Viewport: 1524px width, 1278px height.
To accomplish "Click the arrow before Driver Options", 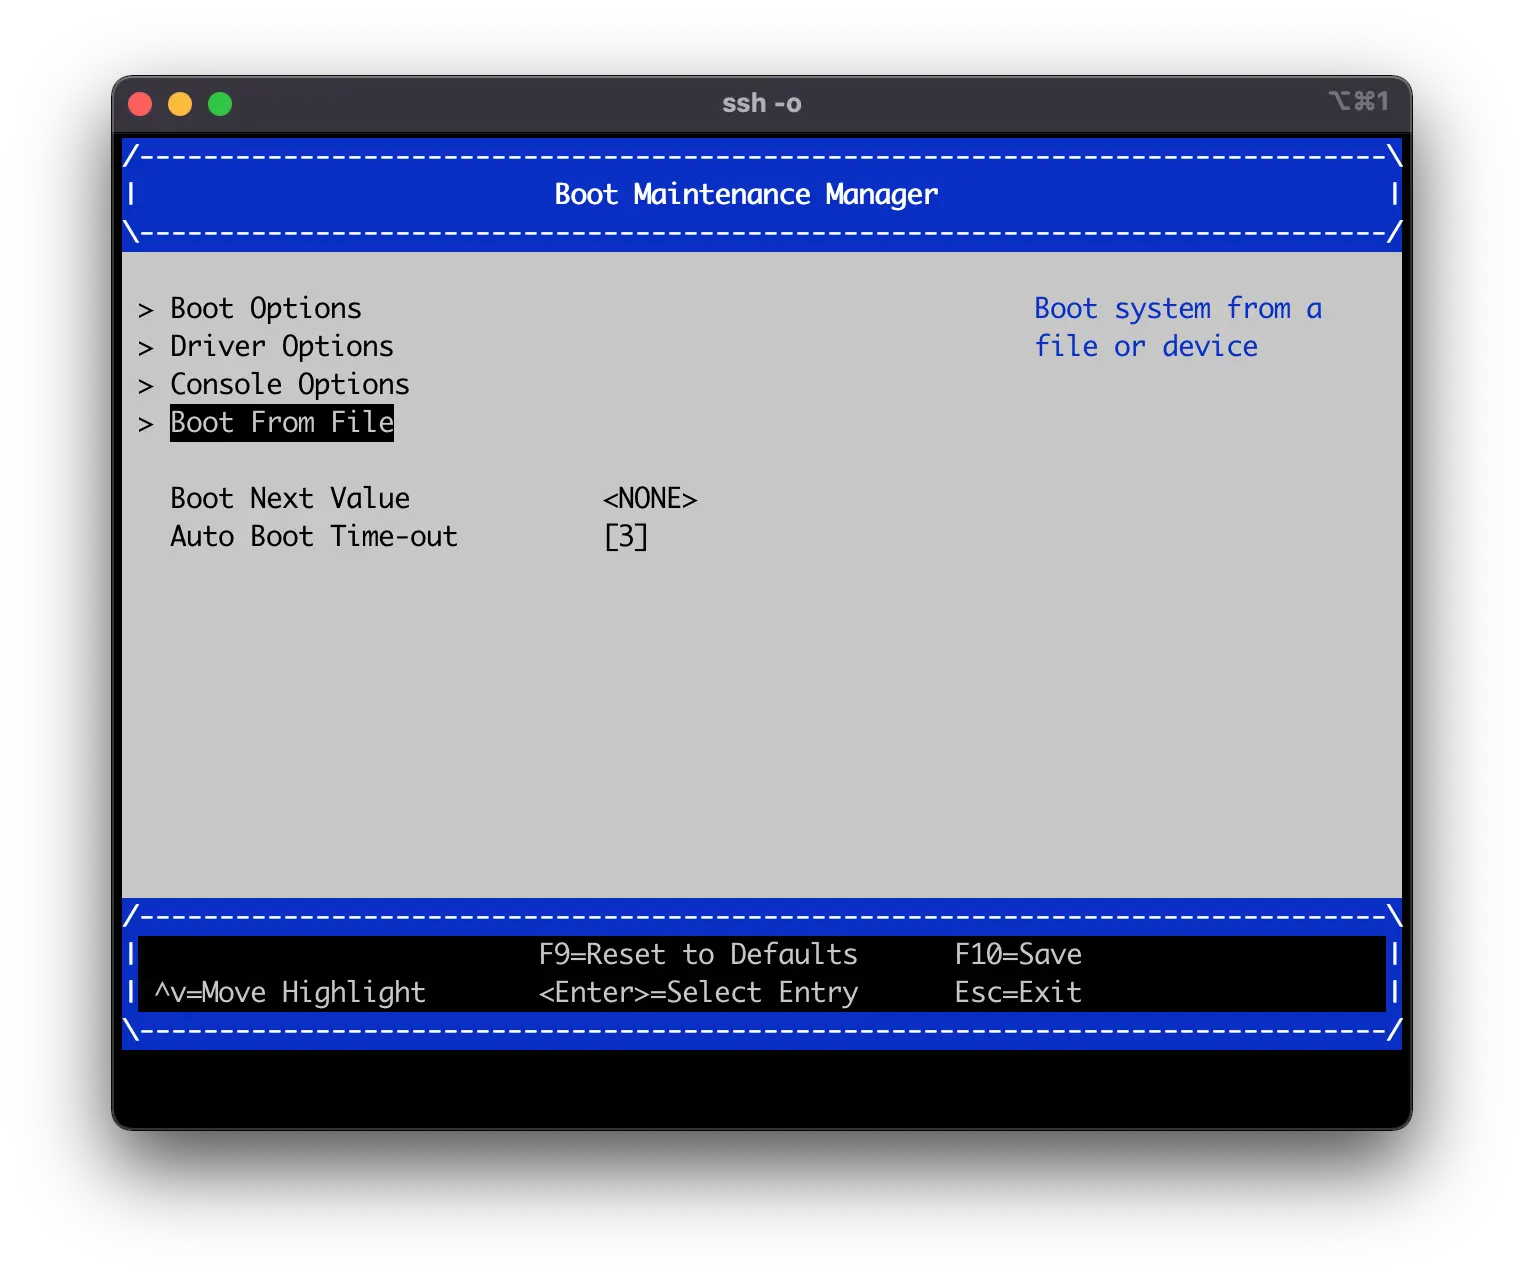I will click(146, 348).
